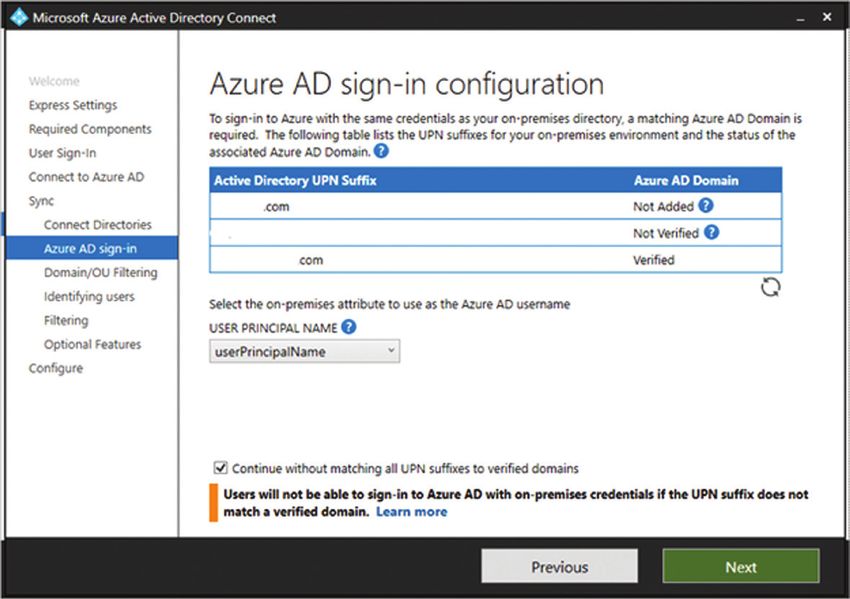Select the Verified domain row ending with com
This screenshot has height=599, width=850.
(495, 260)
